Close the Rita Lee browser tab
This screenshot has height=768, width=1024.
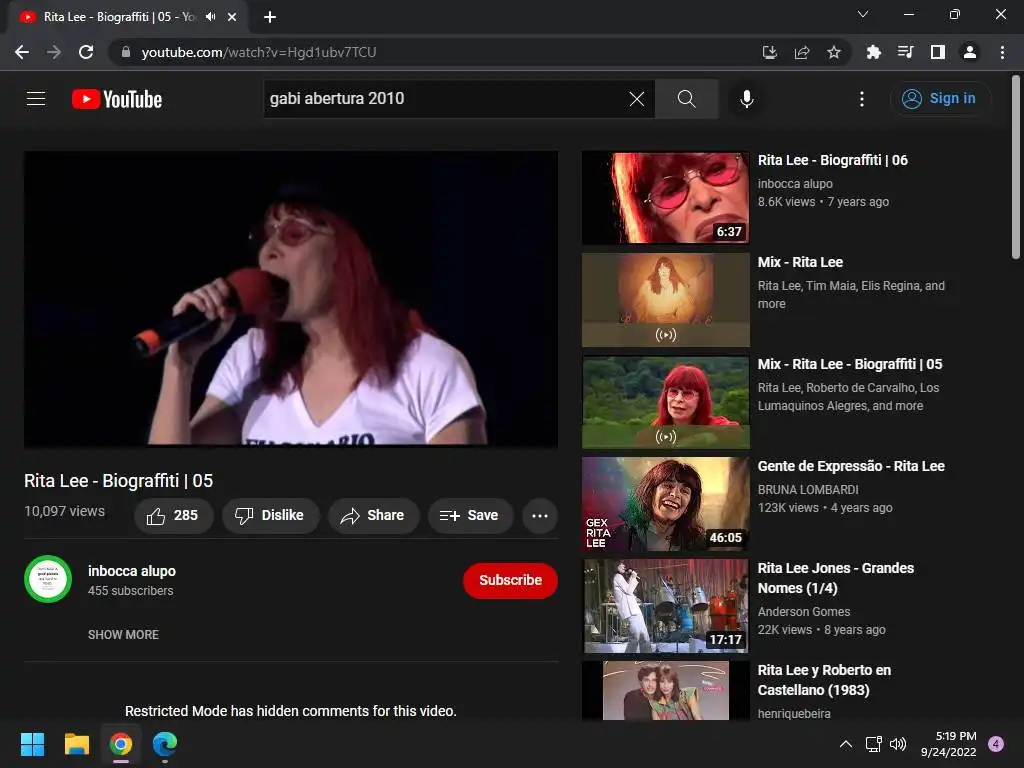click(232, 17)
